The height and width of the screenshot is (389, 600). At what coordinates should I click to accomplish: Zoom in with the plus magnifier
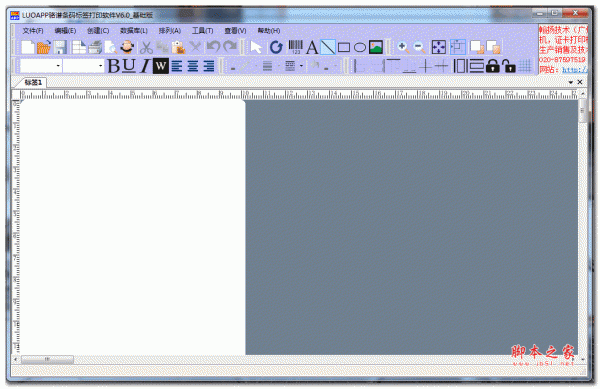tap(403, 47)
